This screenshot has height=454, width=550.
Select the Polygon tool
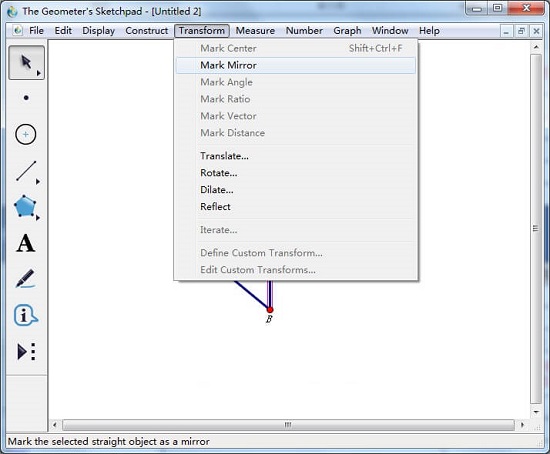pos(25,206)
